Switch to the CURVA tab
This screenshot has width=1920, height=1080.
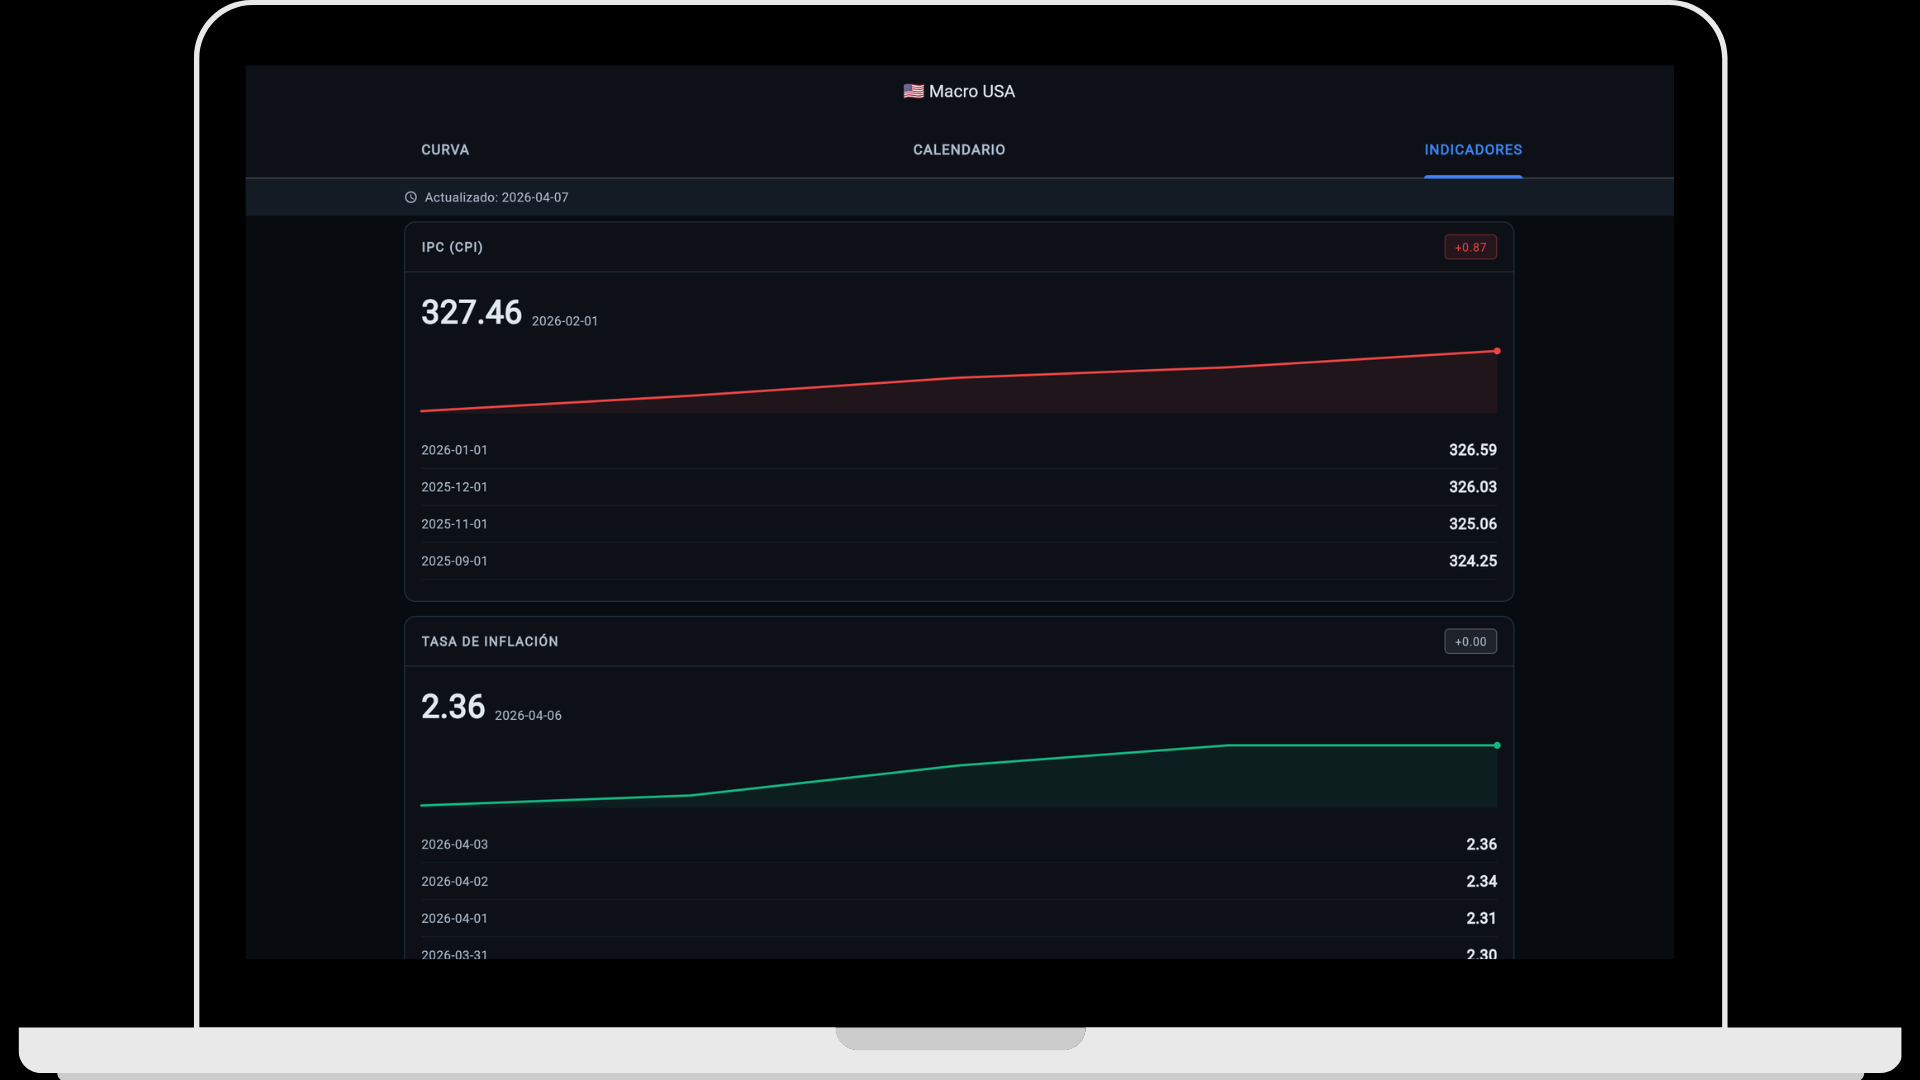[445, 150]
